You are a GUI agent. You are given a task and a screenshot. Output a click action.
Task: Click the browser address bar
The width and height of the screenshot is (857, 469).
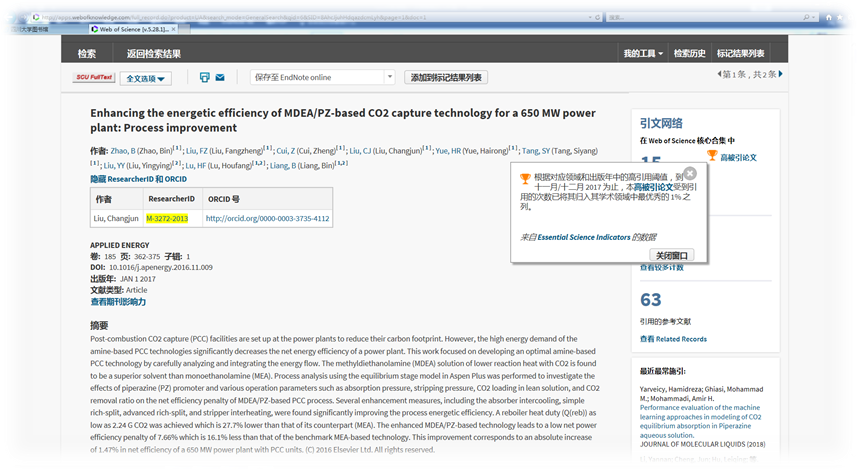[300, 17]
